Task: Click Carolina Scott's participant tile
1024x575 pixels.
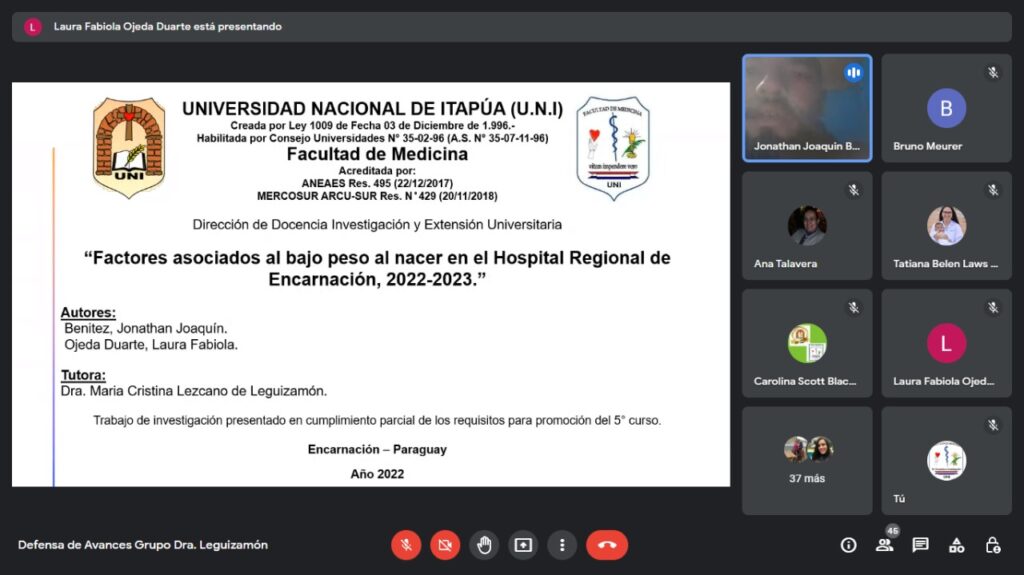Action: [x=806, y=343]
